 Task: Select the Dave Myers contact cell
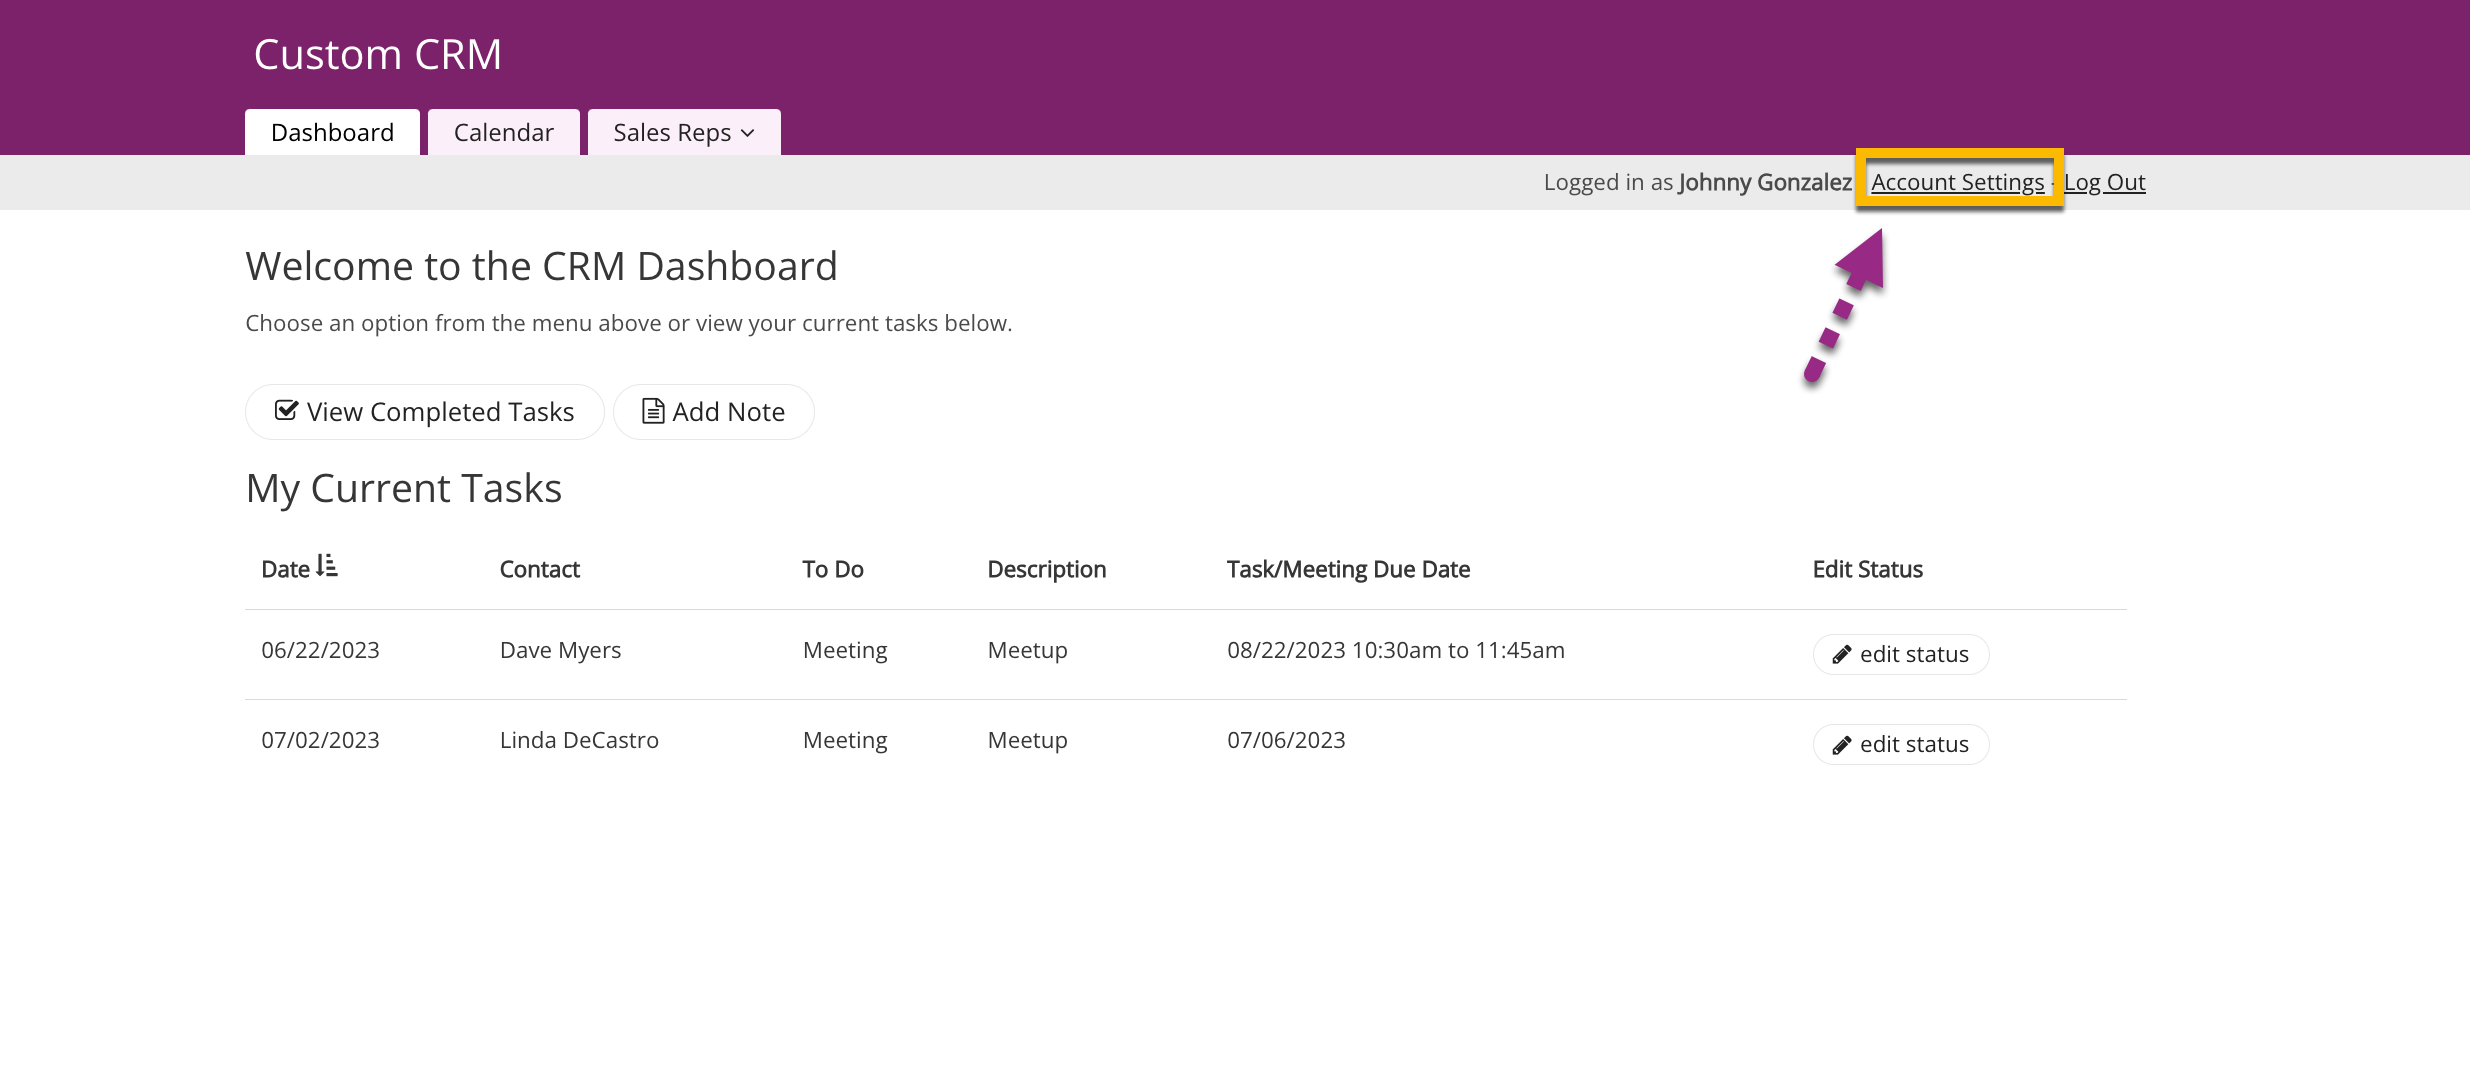pyautogui.click(x=560, y=650)
